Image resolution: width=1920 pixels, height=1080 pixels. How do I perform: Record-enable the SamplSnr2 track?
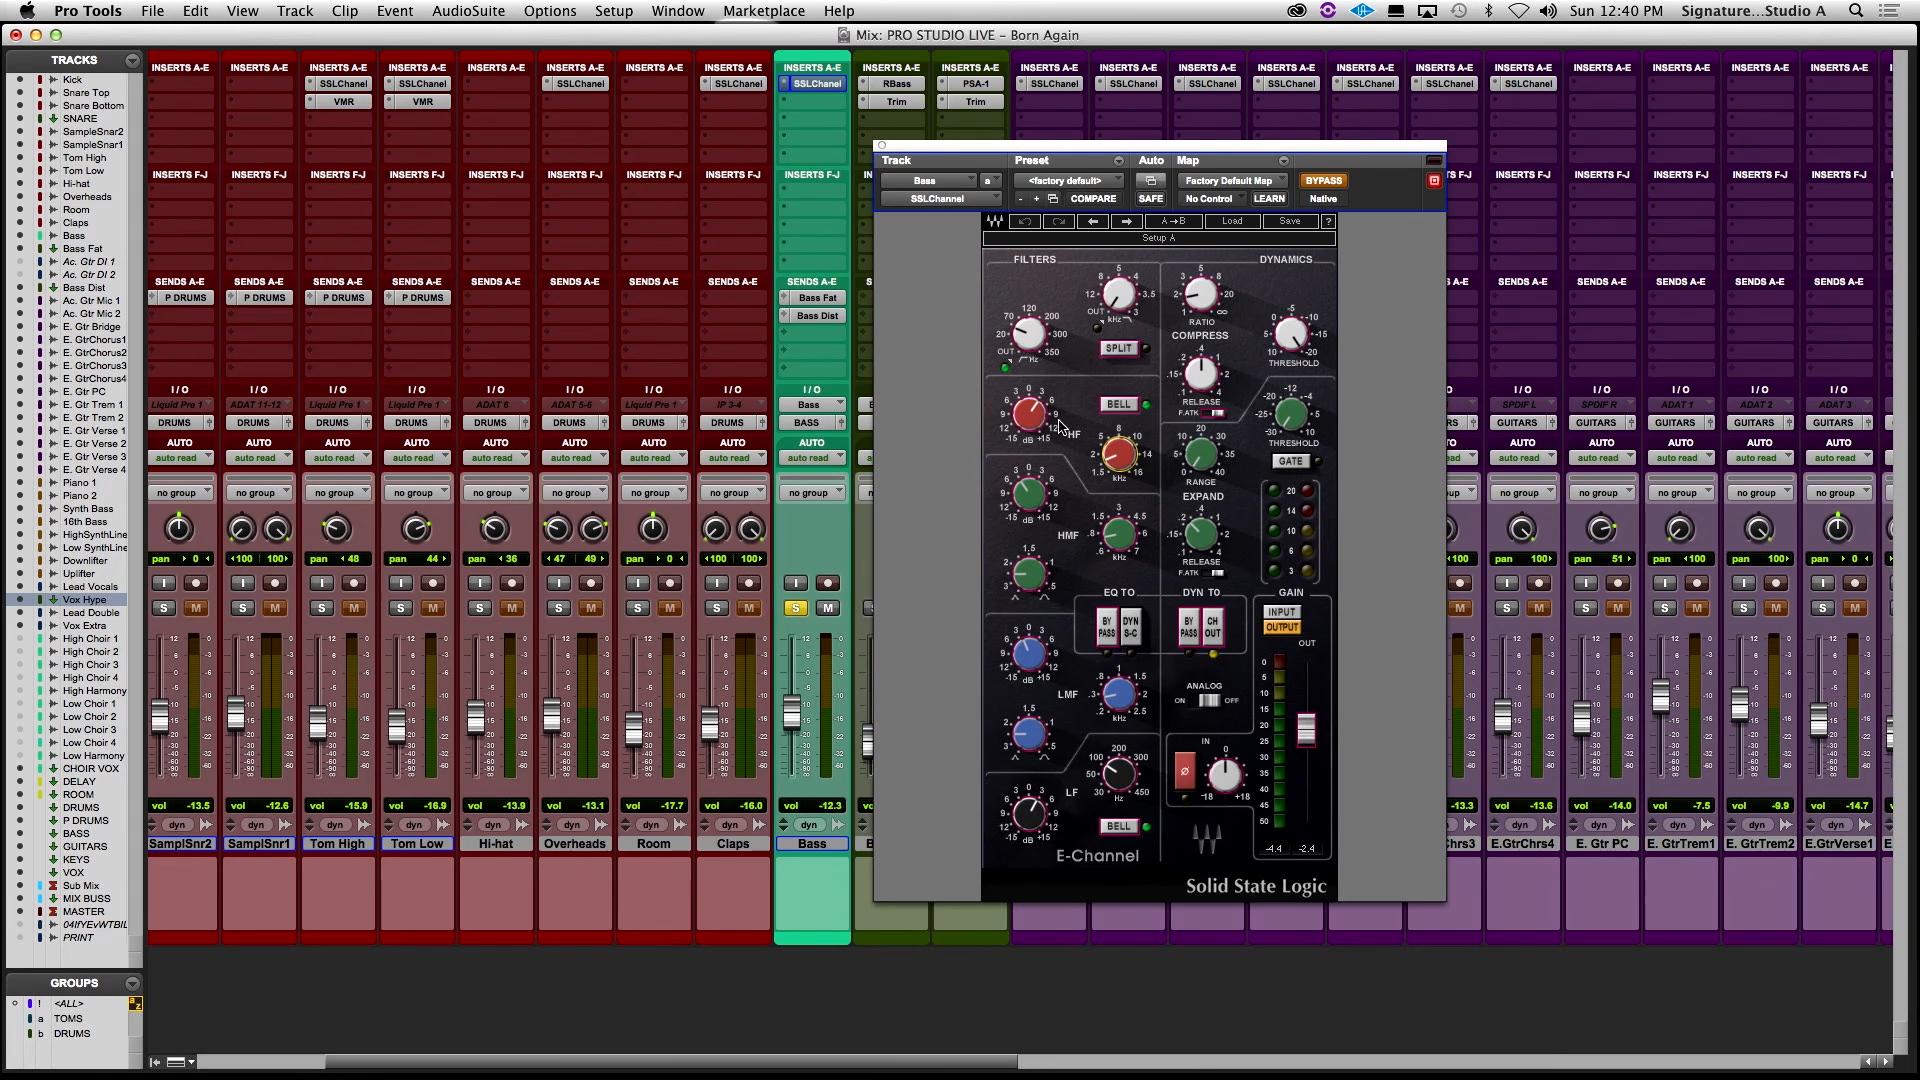pyautogui.click(x=195, y=583)
